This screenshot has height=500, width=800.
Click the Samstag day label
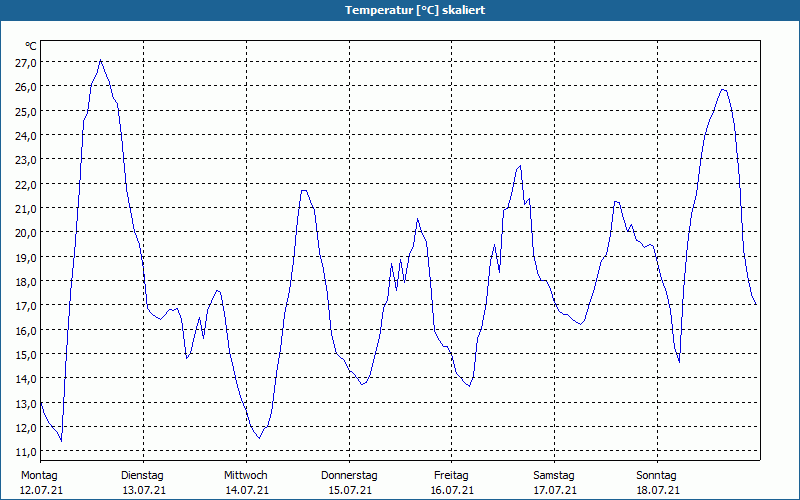point(554,476)
